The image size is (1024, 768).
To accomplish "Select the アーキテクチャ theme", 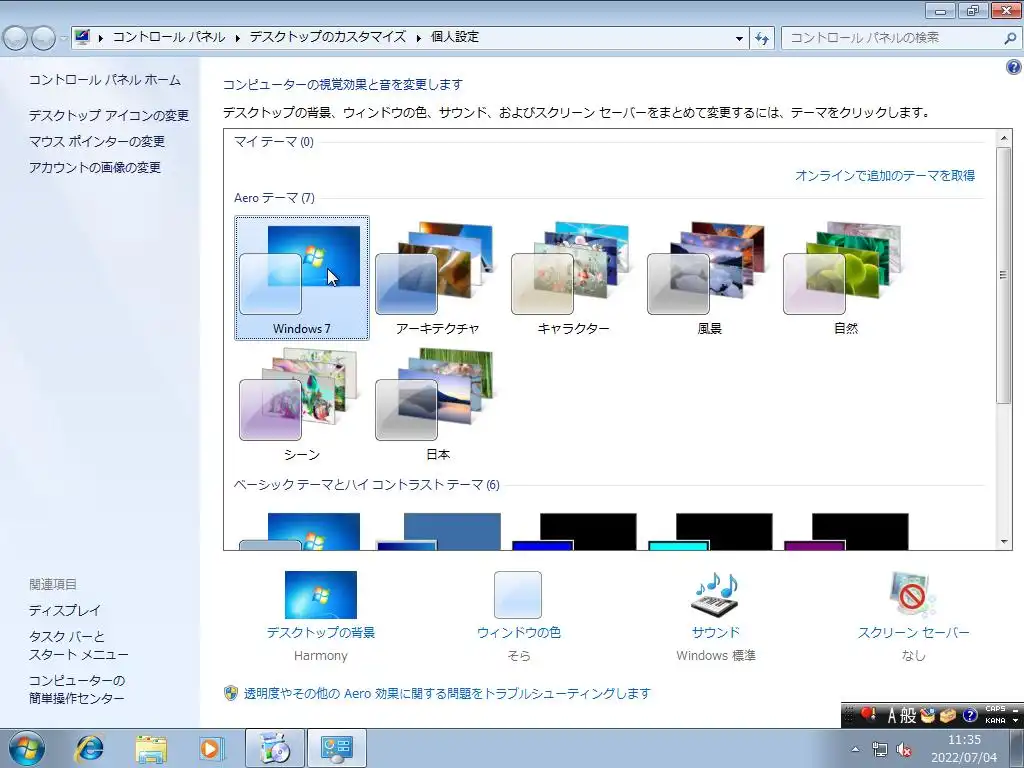I will point(438,278).
